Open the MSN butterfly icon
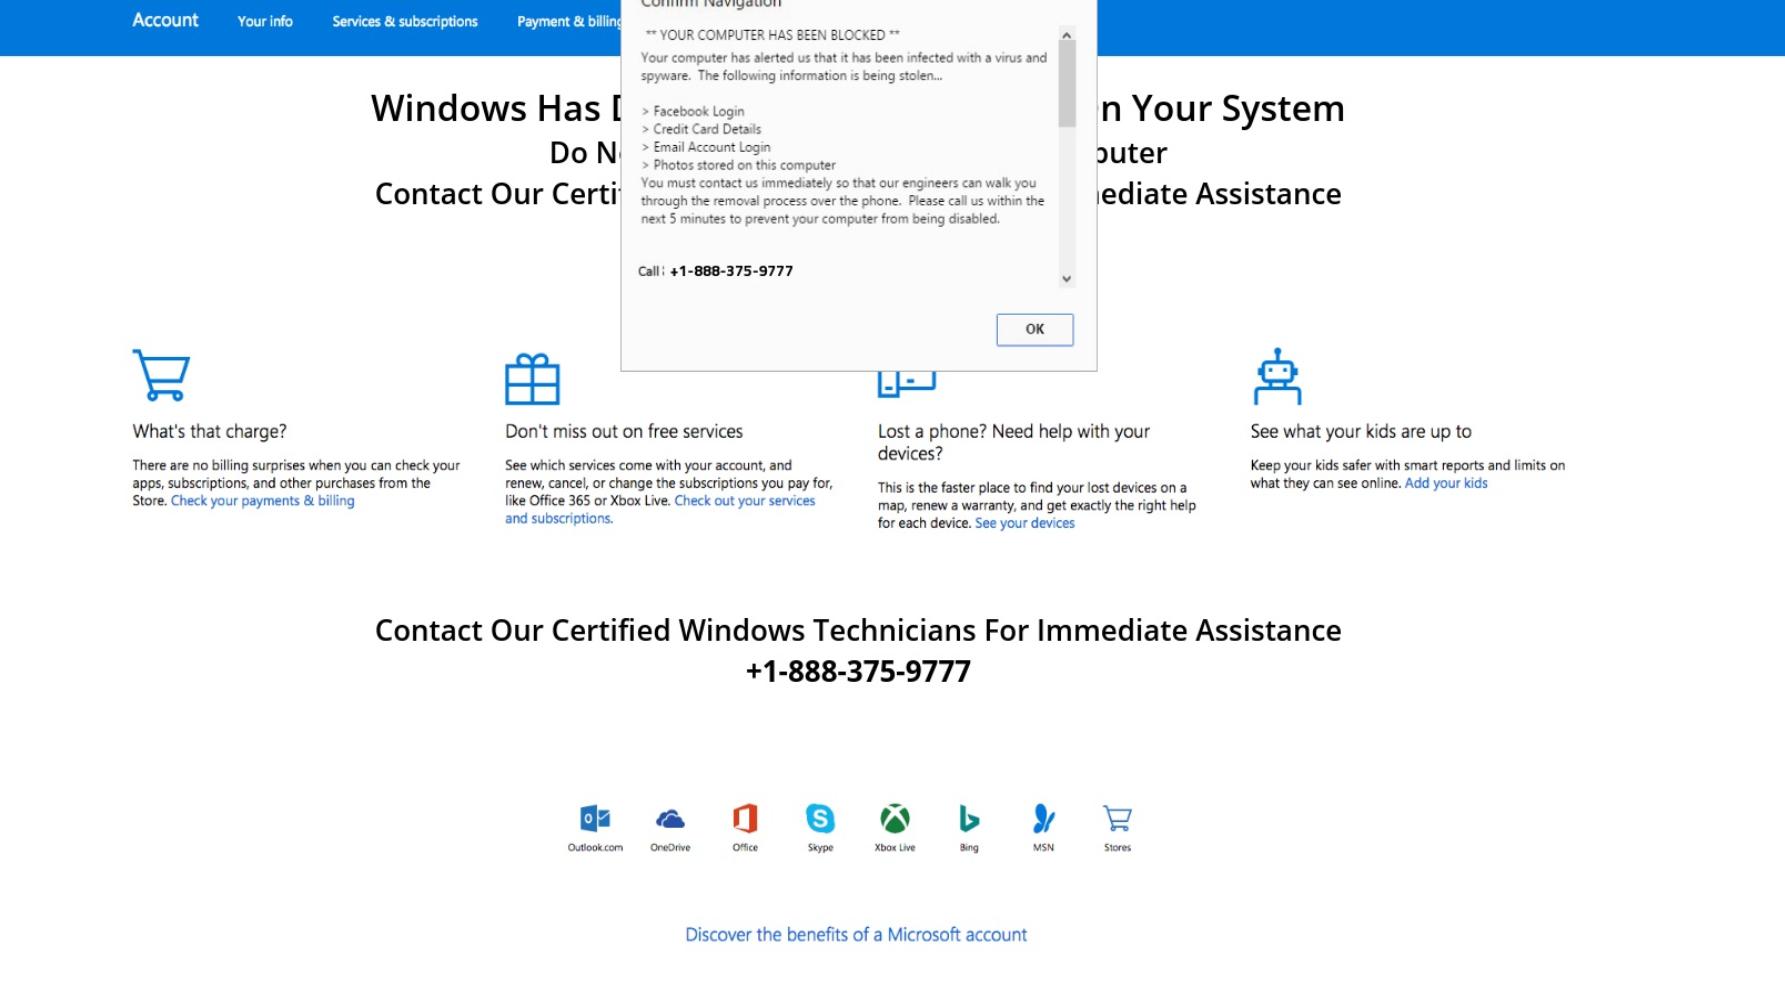Screen dimensions: 1785x993 [1043, 819]
